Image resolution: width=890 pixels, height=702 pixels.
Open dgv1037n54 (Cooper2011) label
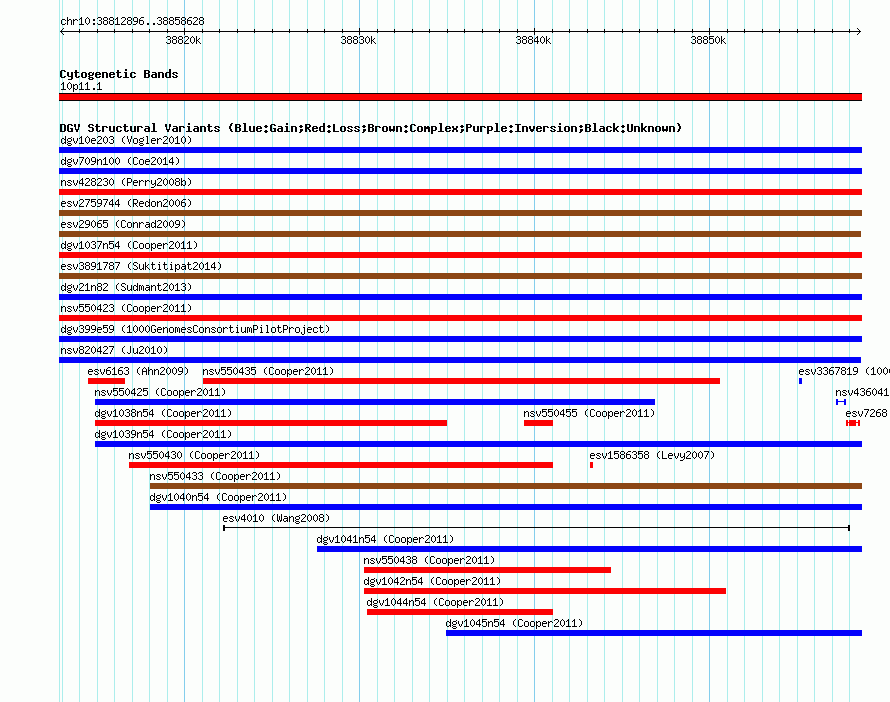pos(129,245)
